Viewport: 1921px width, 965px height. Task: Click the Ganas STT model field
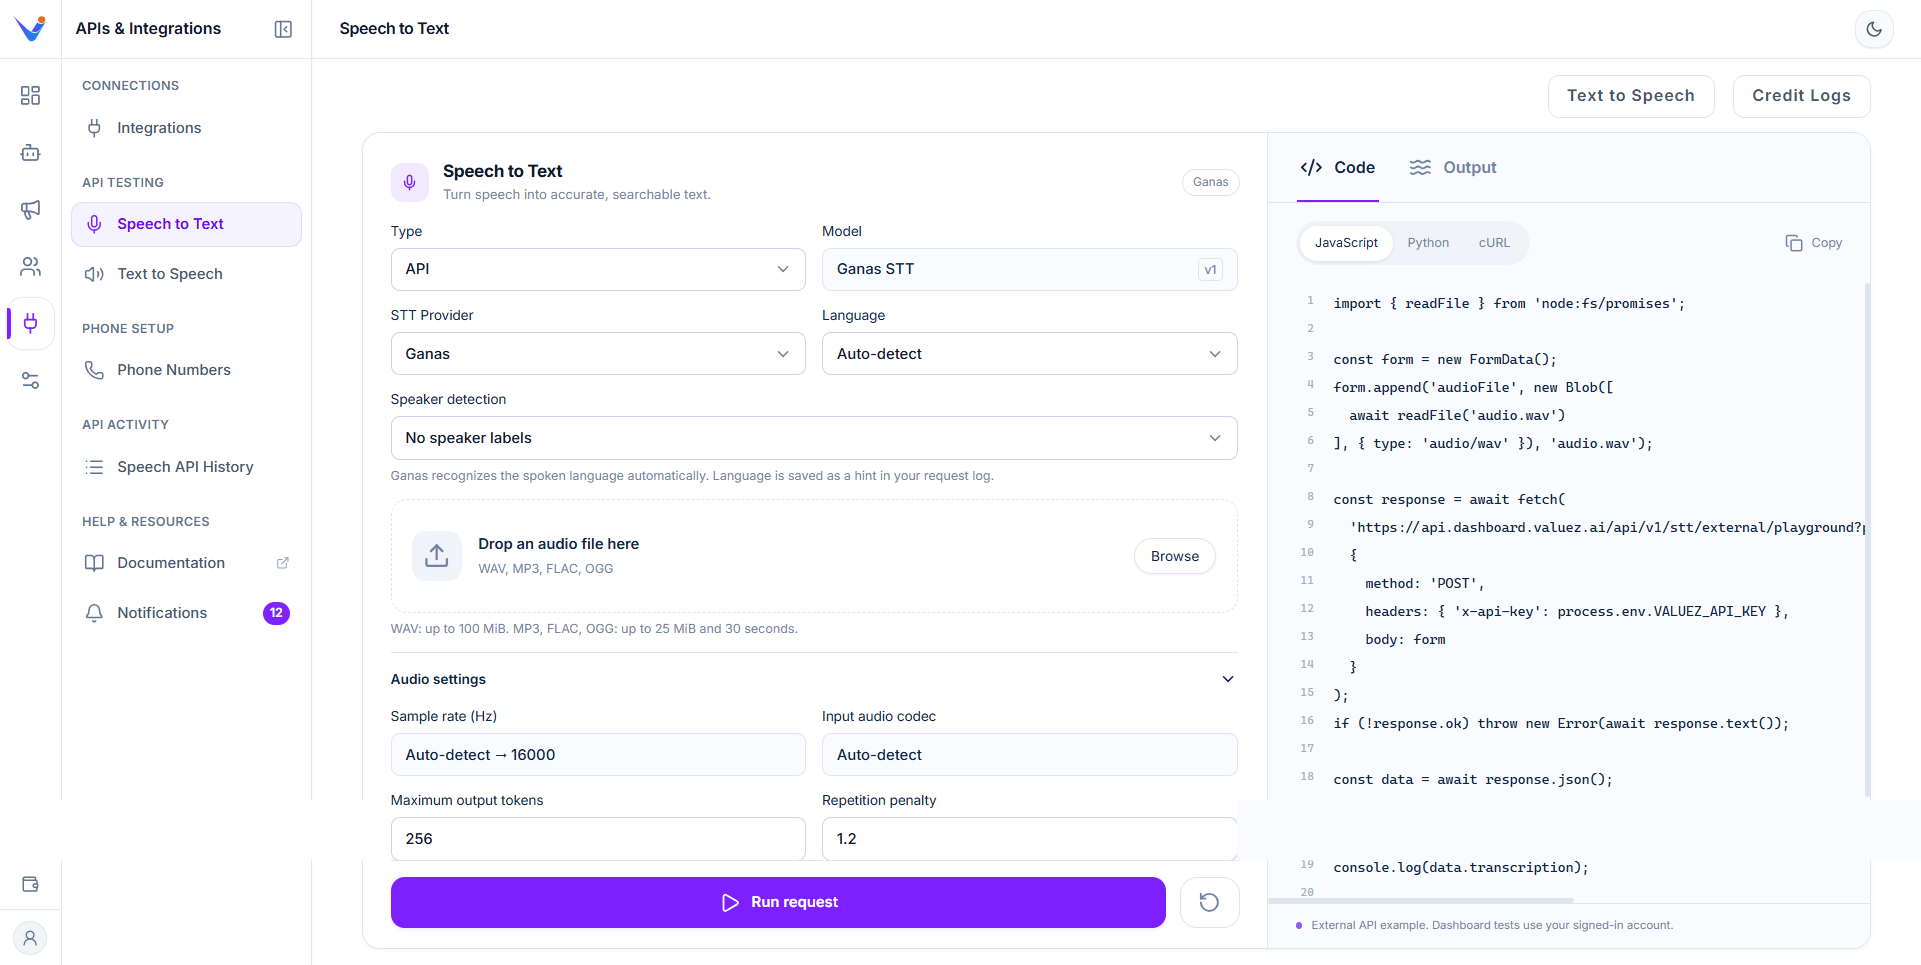(x=1029, y=269)
